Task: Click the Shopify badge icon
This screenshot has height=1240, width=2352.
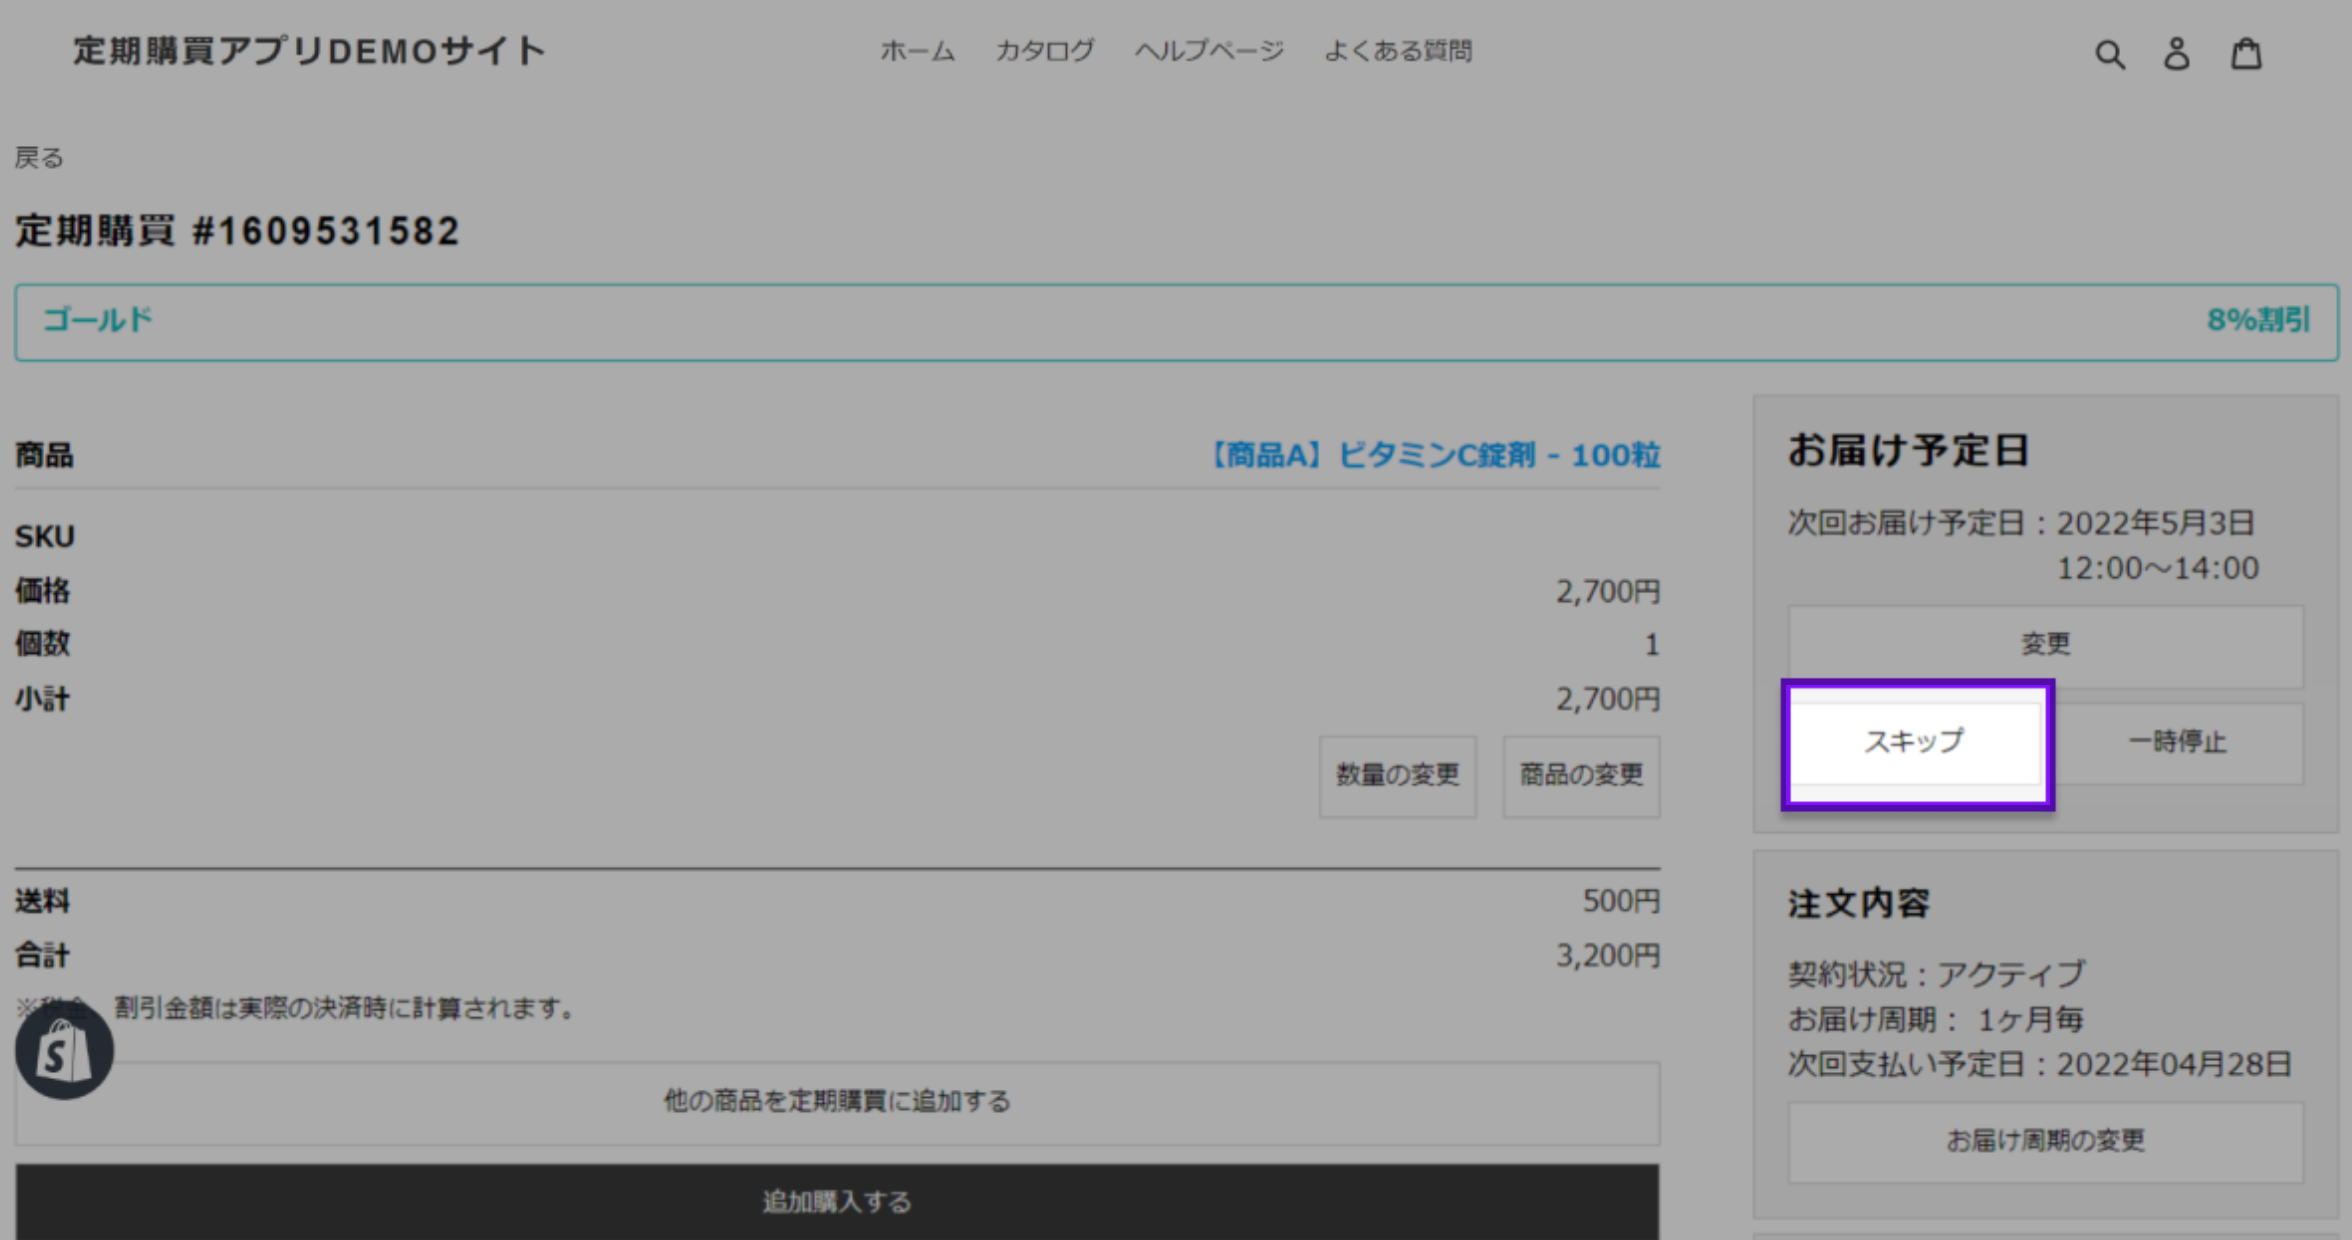Action: (64, 1052)
